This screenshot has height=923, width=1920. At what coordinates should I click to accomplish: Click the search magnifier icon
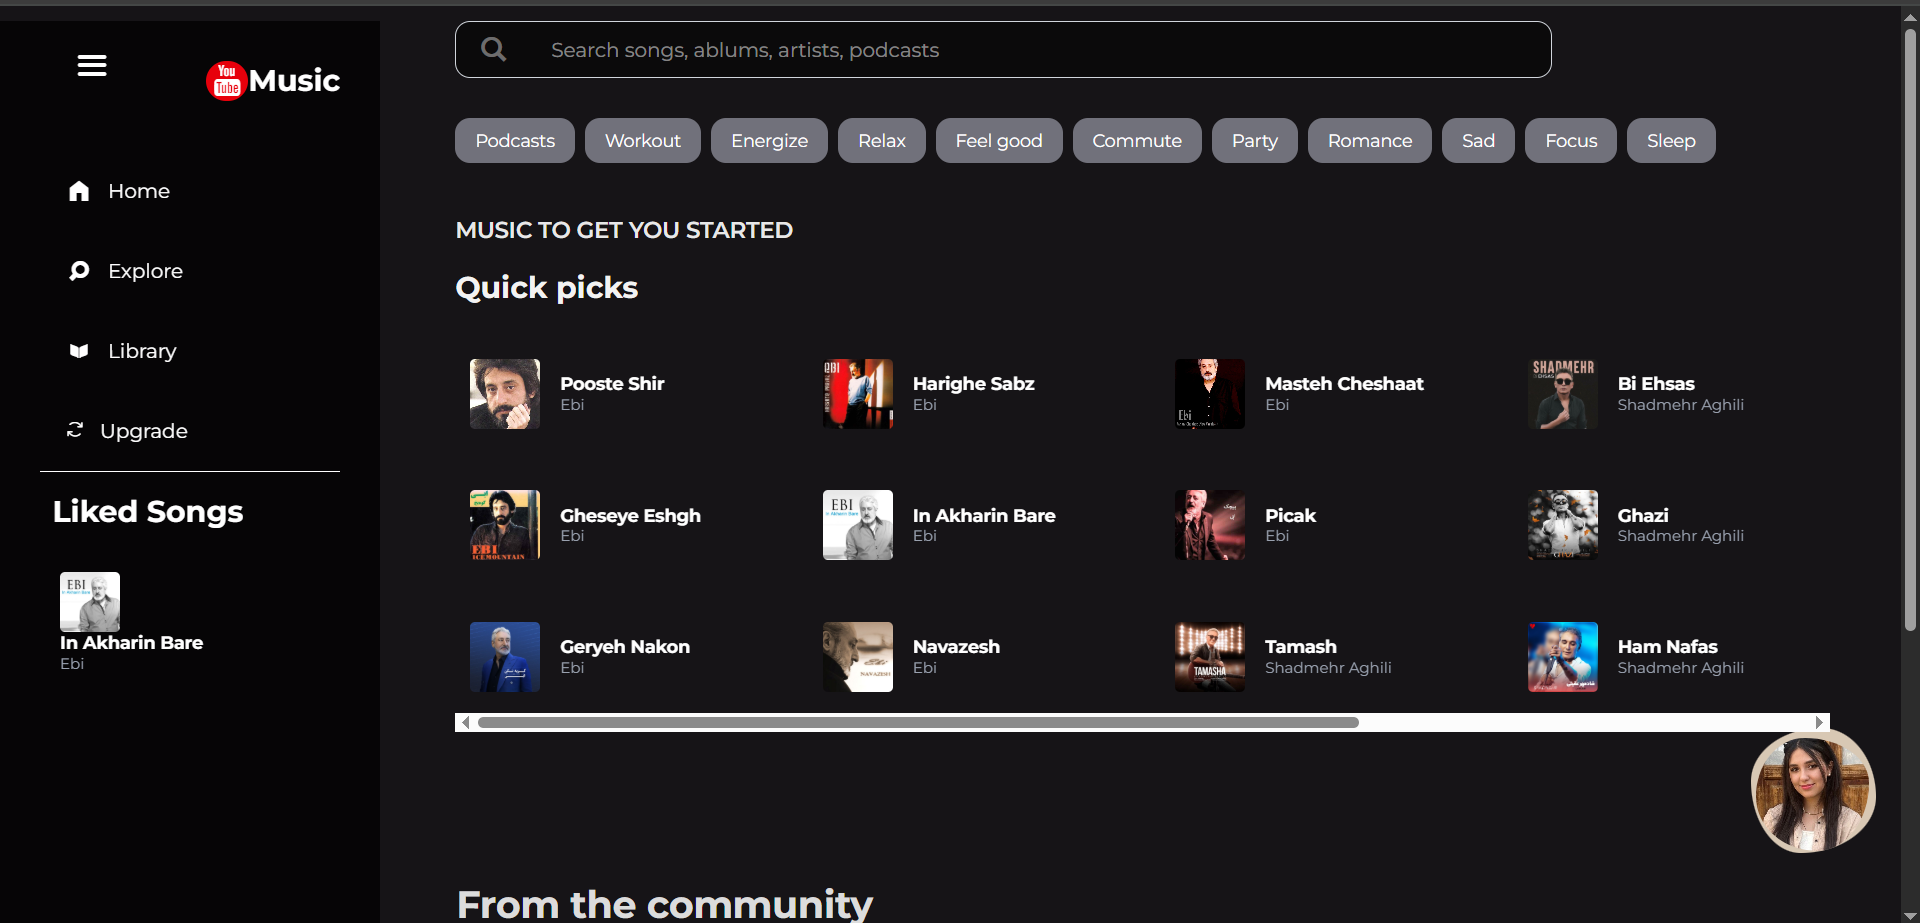(494, 49)
